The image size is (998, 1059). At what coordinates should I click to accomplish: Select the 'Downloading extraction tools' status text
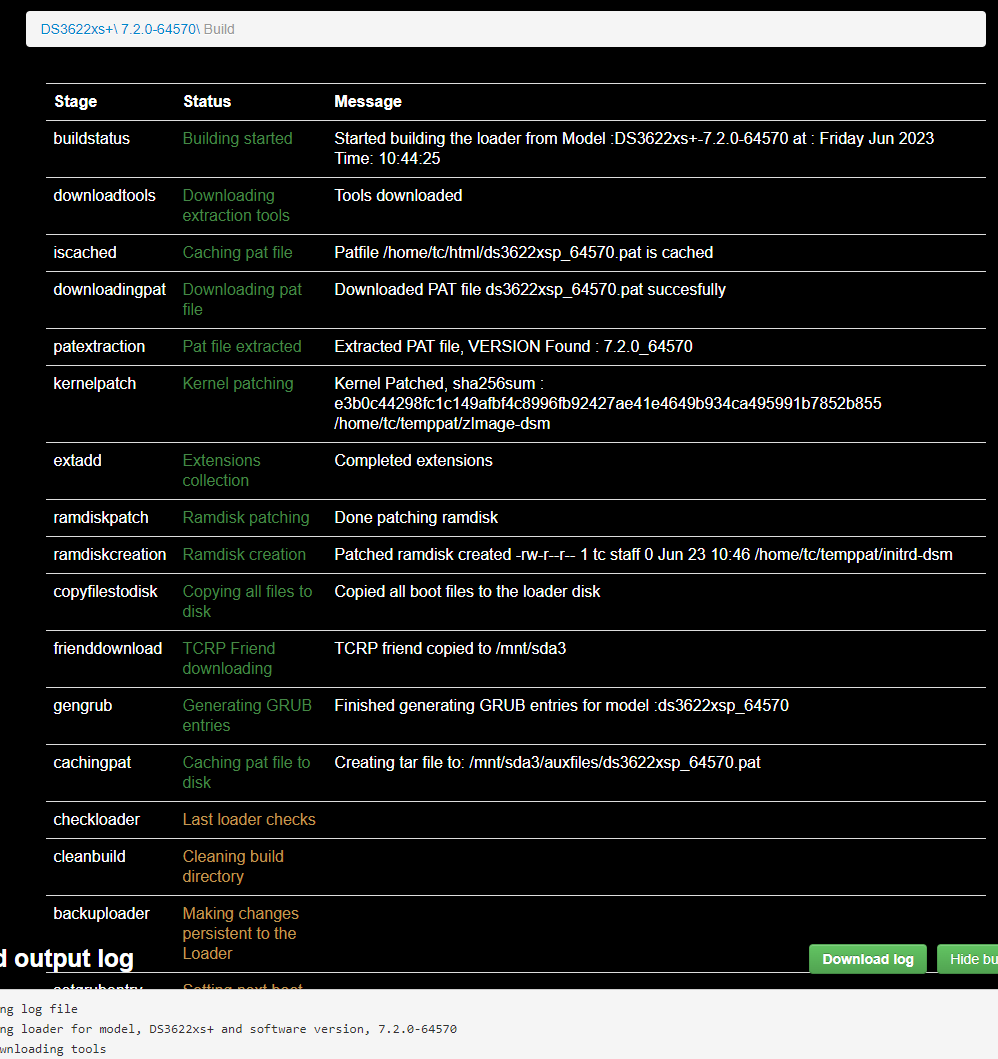[x=236, y=205]
